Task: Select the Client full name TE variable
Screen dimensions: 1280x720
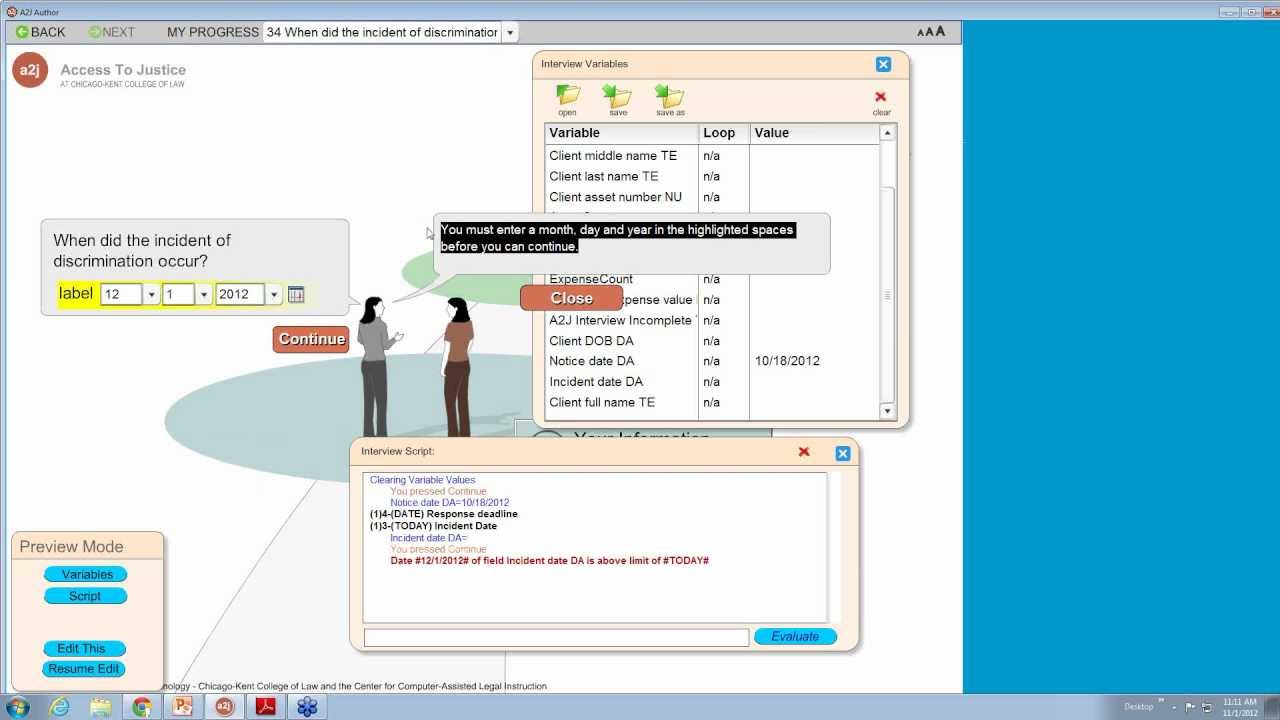Action: point(712,403)
